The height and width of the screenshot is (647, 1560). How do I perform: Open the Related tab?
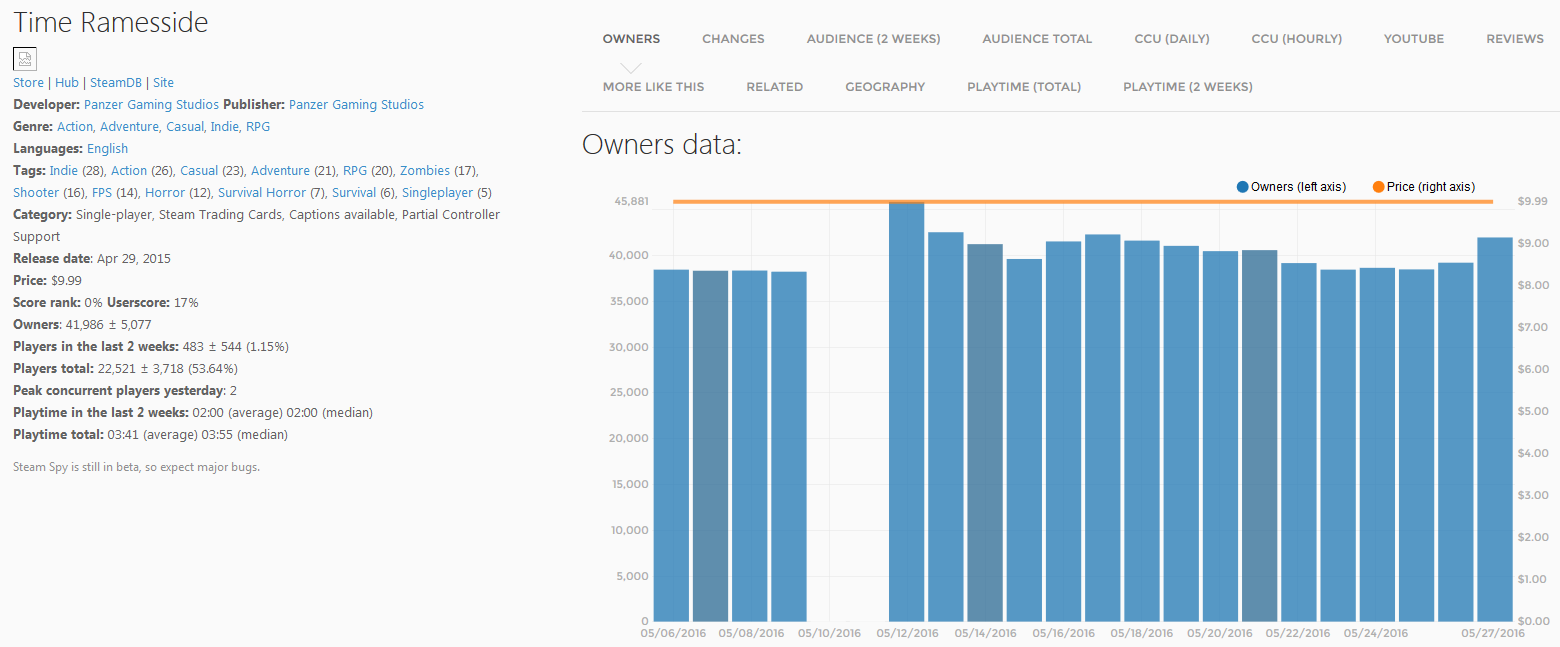tap(775, 87)
